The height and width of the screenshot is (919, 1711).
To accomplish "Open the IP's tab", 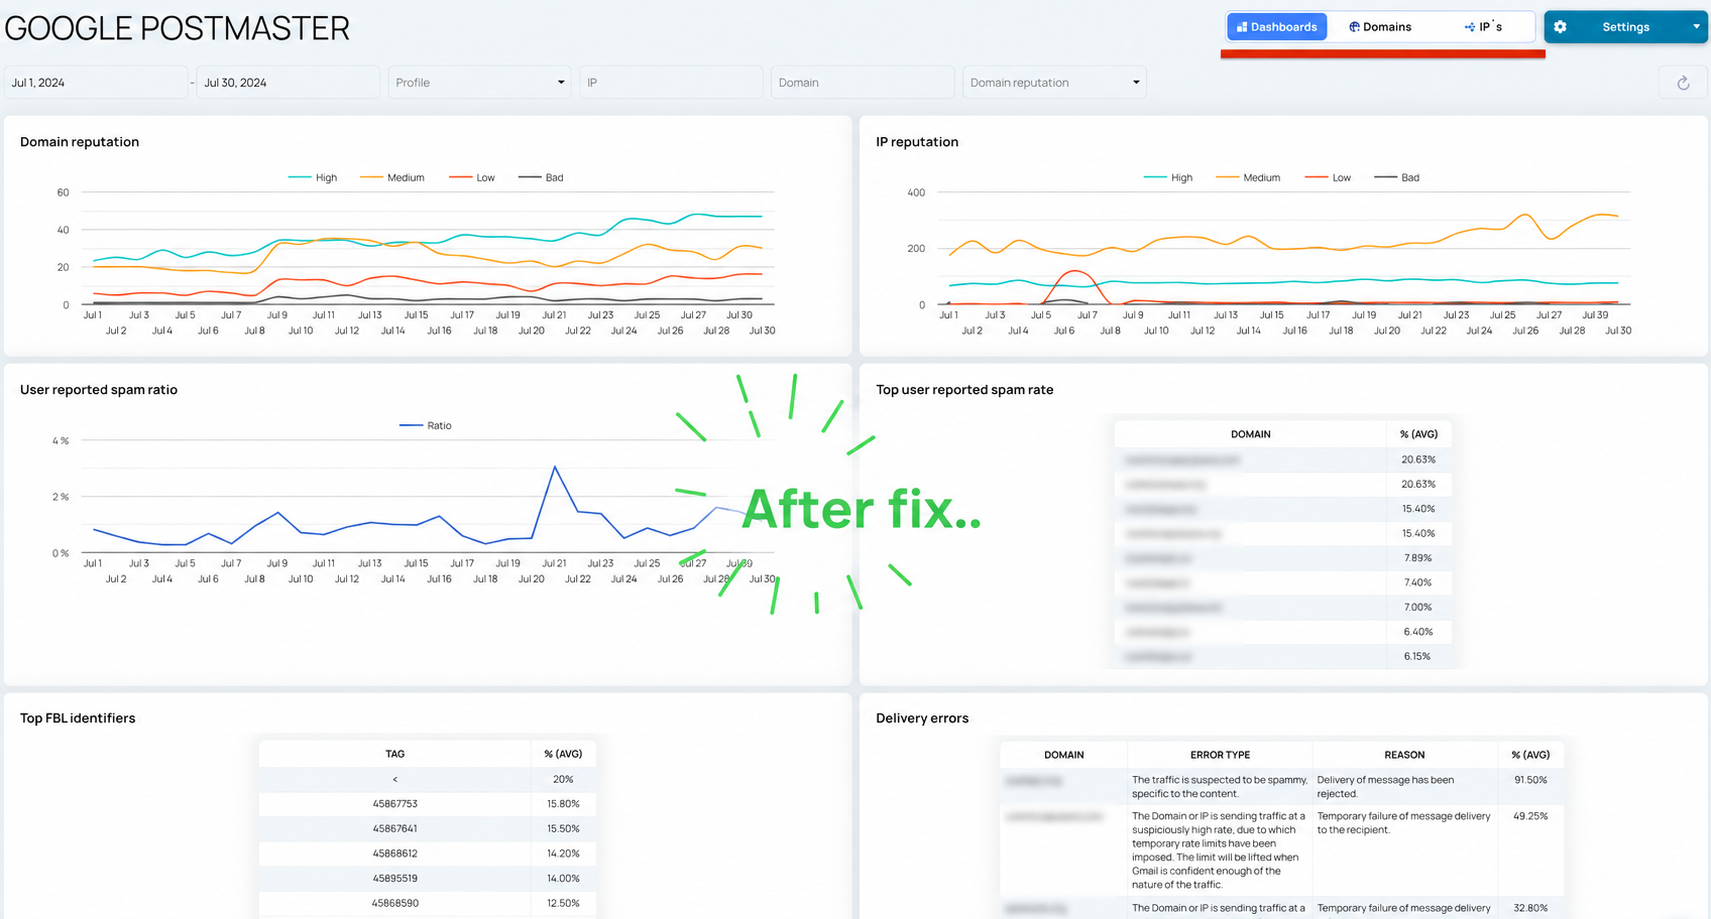I will (x=1483, y=27).
